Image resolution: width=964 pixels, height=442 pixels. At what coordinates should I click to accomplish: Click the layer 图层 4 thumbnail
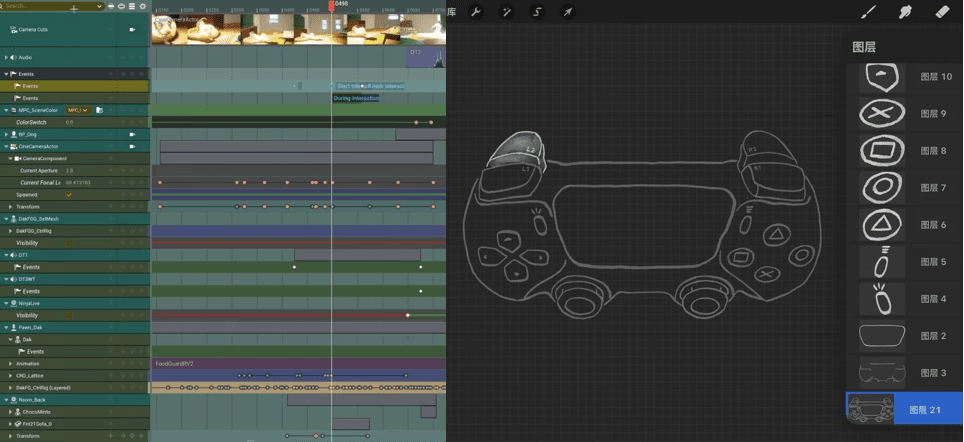pyautogui.click(x=882, y=299)
